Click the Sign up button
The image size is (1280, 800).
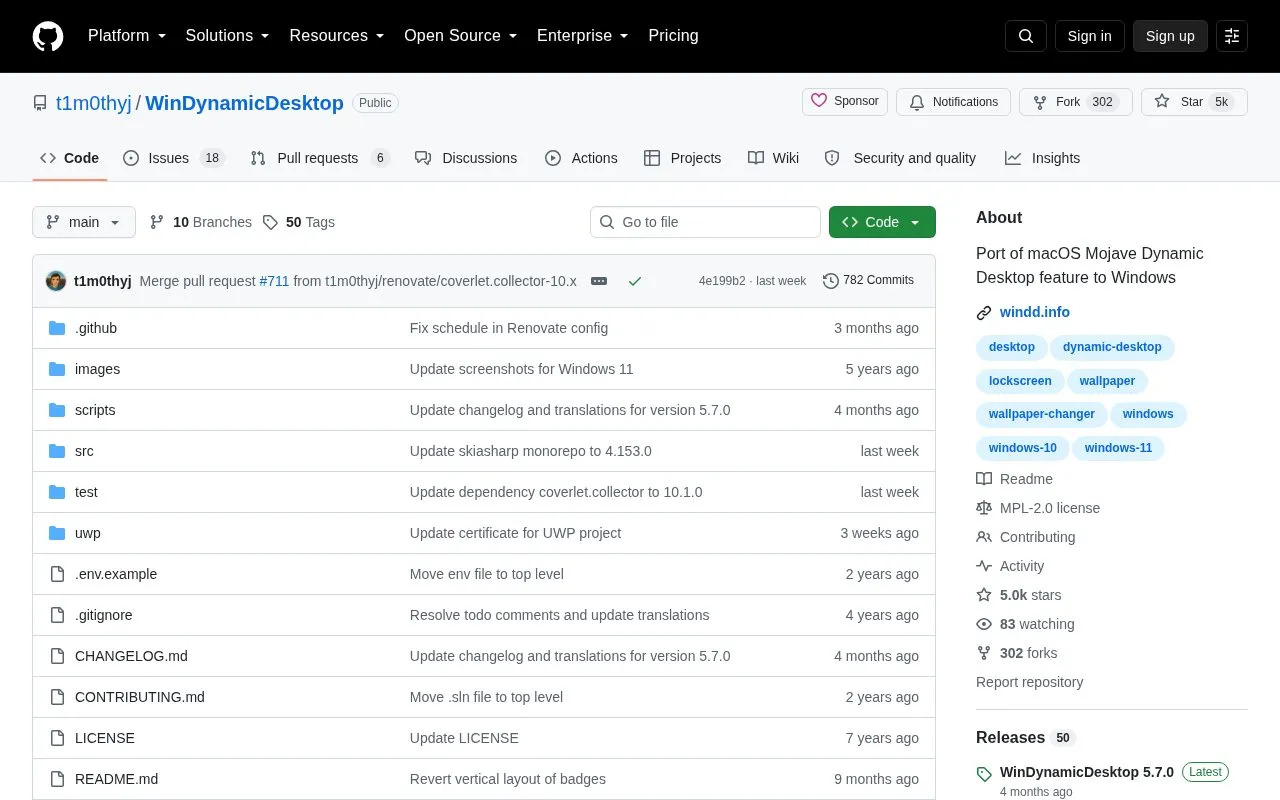click(x=1170, y=36)
